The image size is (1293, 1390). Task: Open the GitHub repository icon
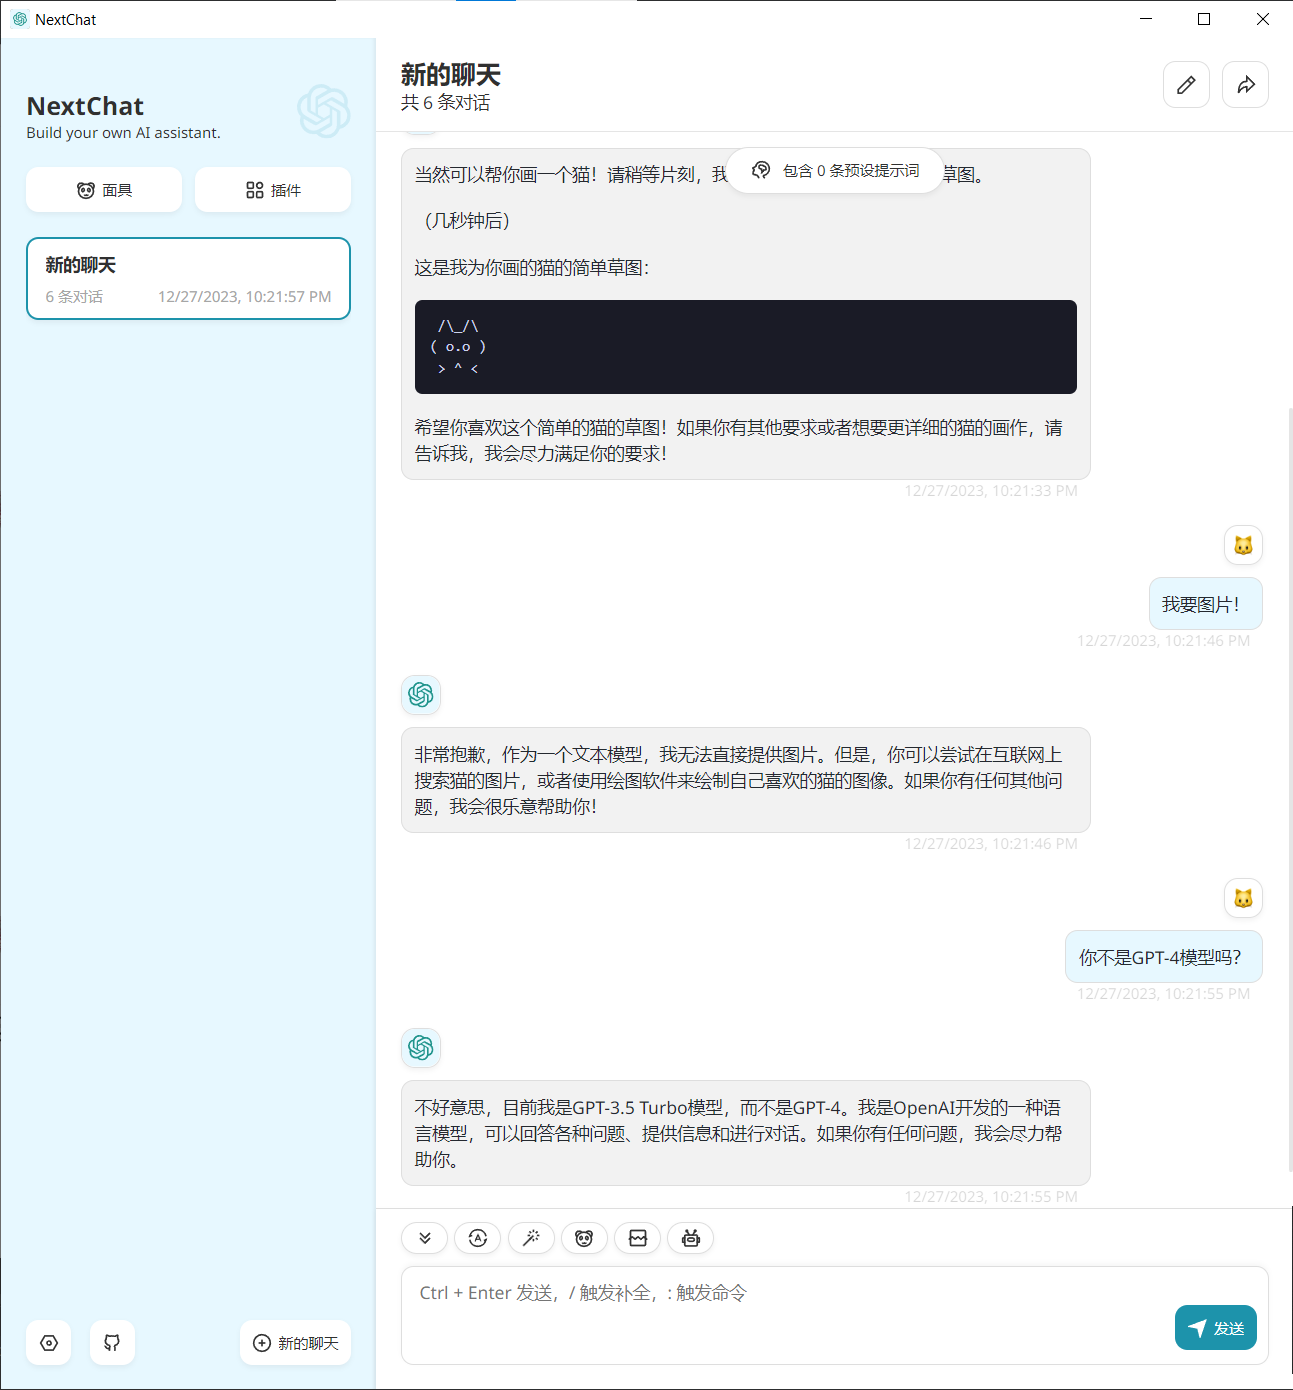pyautogui.click(x=112, y=1343)
